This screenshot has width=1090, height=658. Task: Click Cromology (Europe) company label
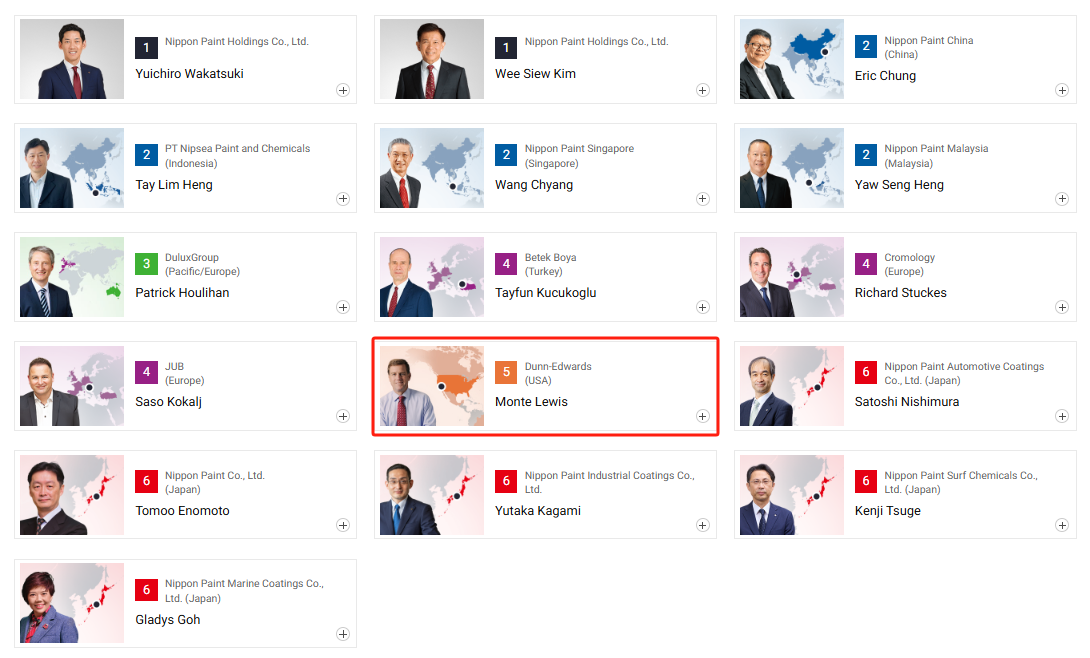[909, 264]
